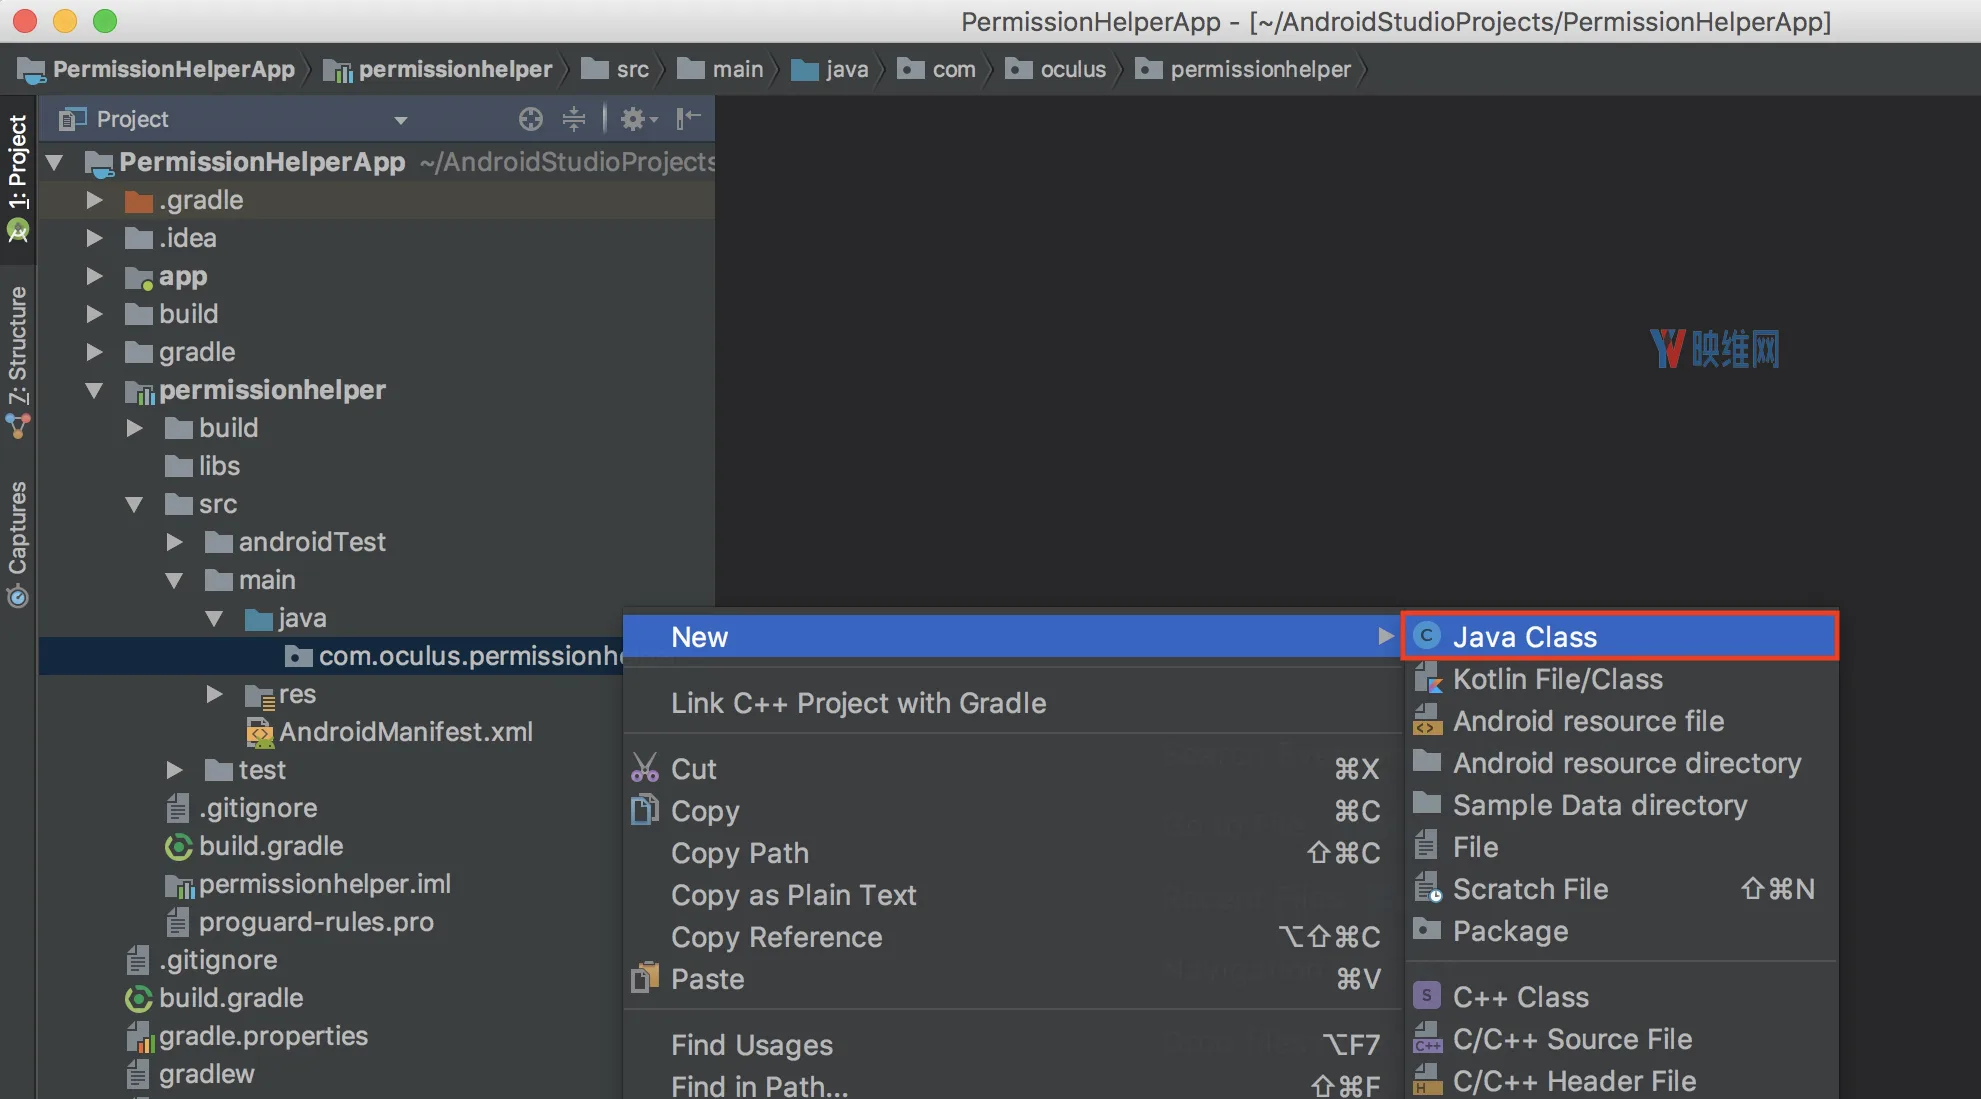
Task: Open the Project panel gear settings icon
Action: click(x=638, y=119)
